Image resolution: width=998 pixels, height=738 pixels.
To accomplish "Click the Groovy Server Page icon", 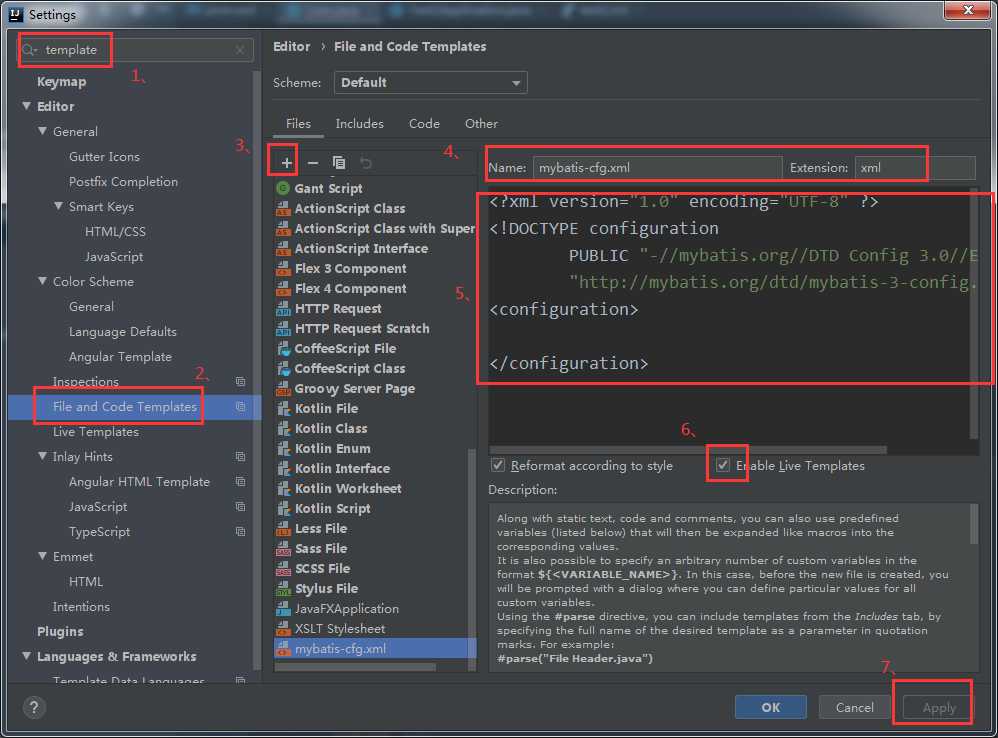I will pyautogui.click(x=283, y=389).
